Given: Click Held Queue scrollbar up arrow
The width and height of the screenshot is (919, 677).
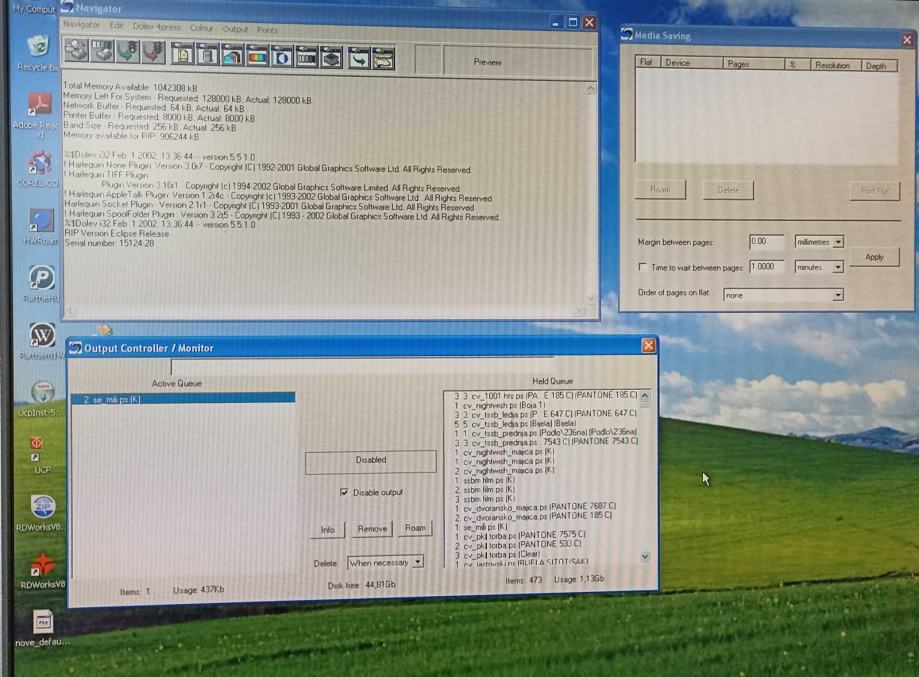Looking at the screenshot, I should click(645, 396).
